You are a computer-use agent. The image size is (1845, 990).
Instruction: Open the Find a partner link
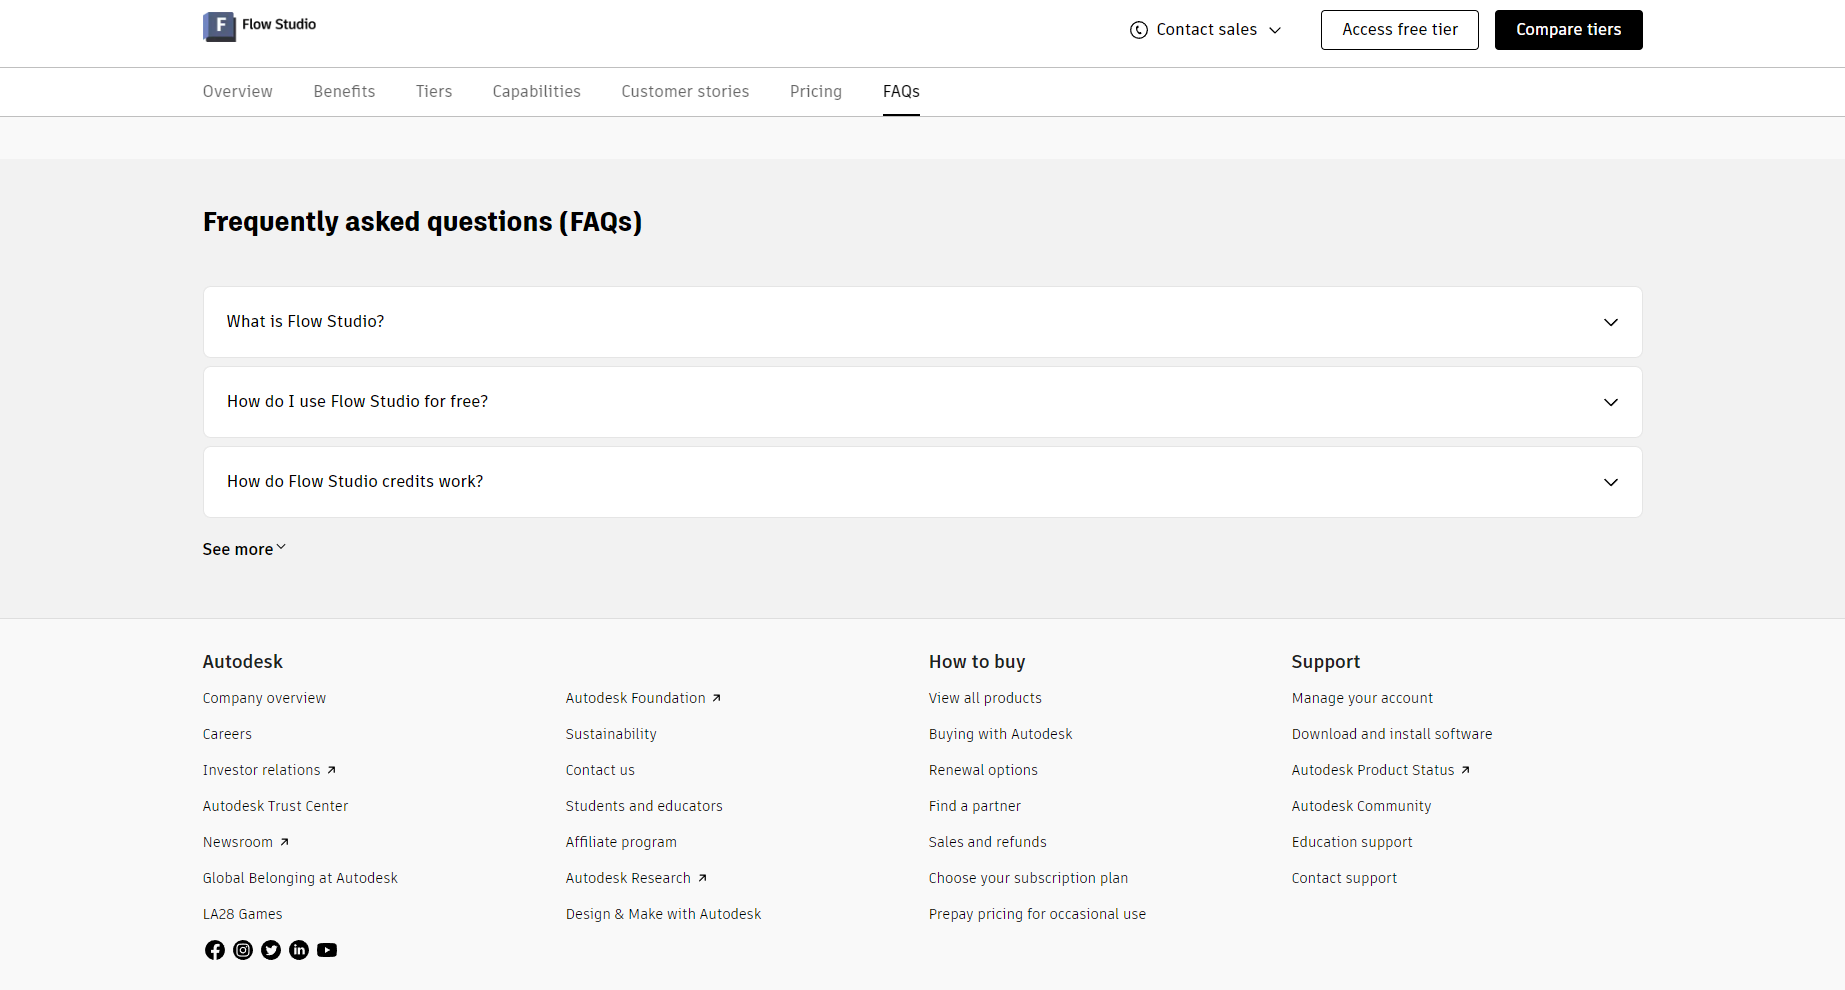[975, 806]
